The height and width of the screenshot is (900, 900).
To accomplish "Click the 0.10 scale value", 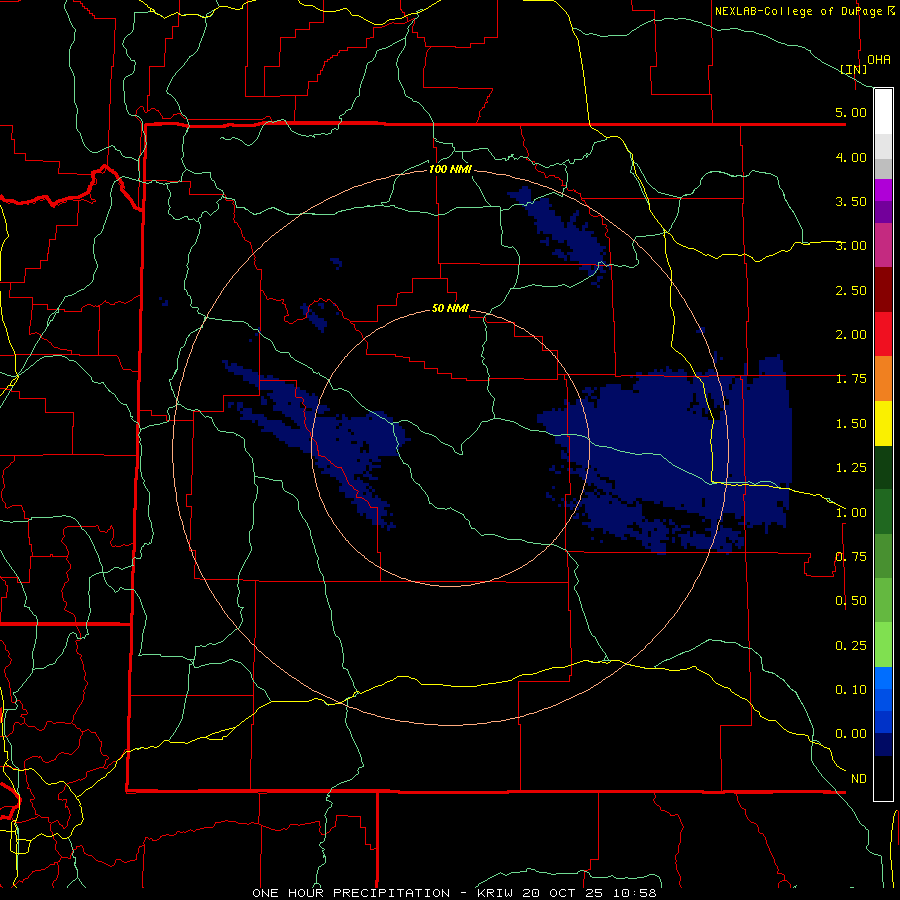I will 851,689.
